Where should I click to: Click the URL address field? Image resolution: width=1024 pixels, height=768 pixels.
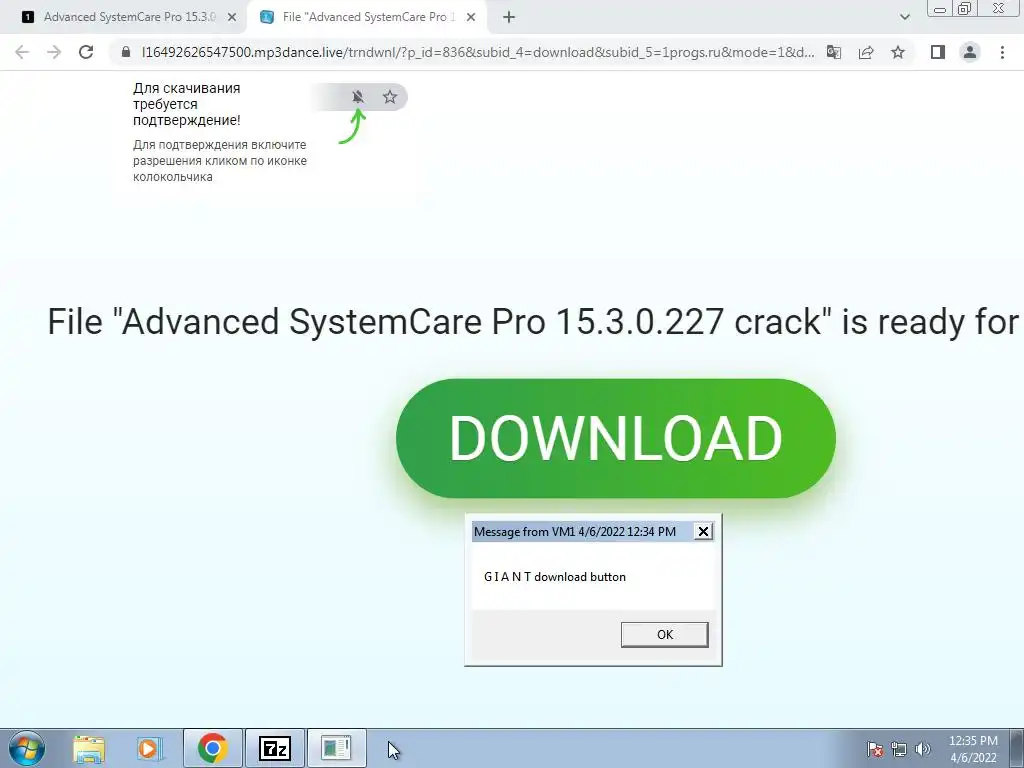(477, 52)
